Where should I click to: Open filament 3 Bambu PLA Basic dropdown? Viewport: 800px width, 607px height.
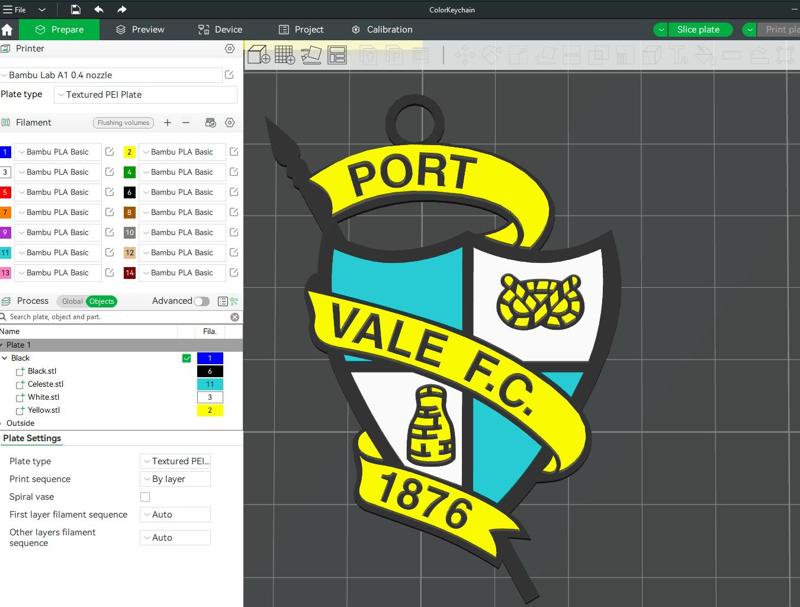pyautogui.click(x=58, y=172)
